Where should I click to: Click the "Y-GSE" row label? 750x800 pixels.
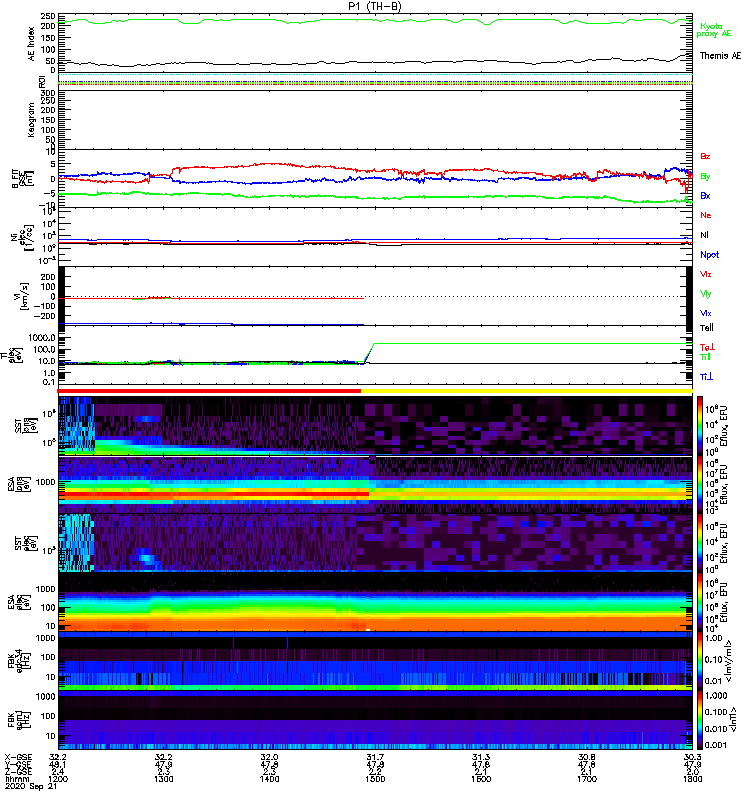[18, 765]
